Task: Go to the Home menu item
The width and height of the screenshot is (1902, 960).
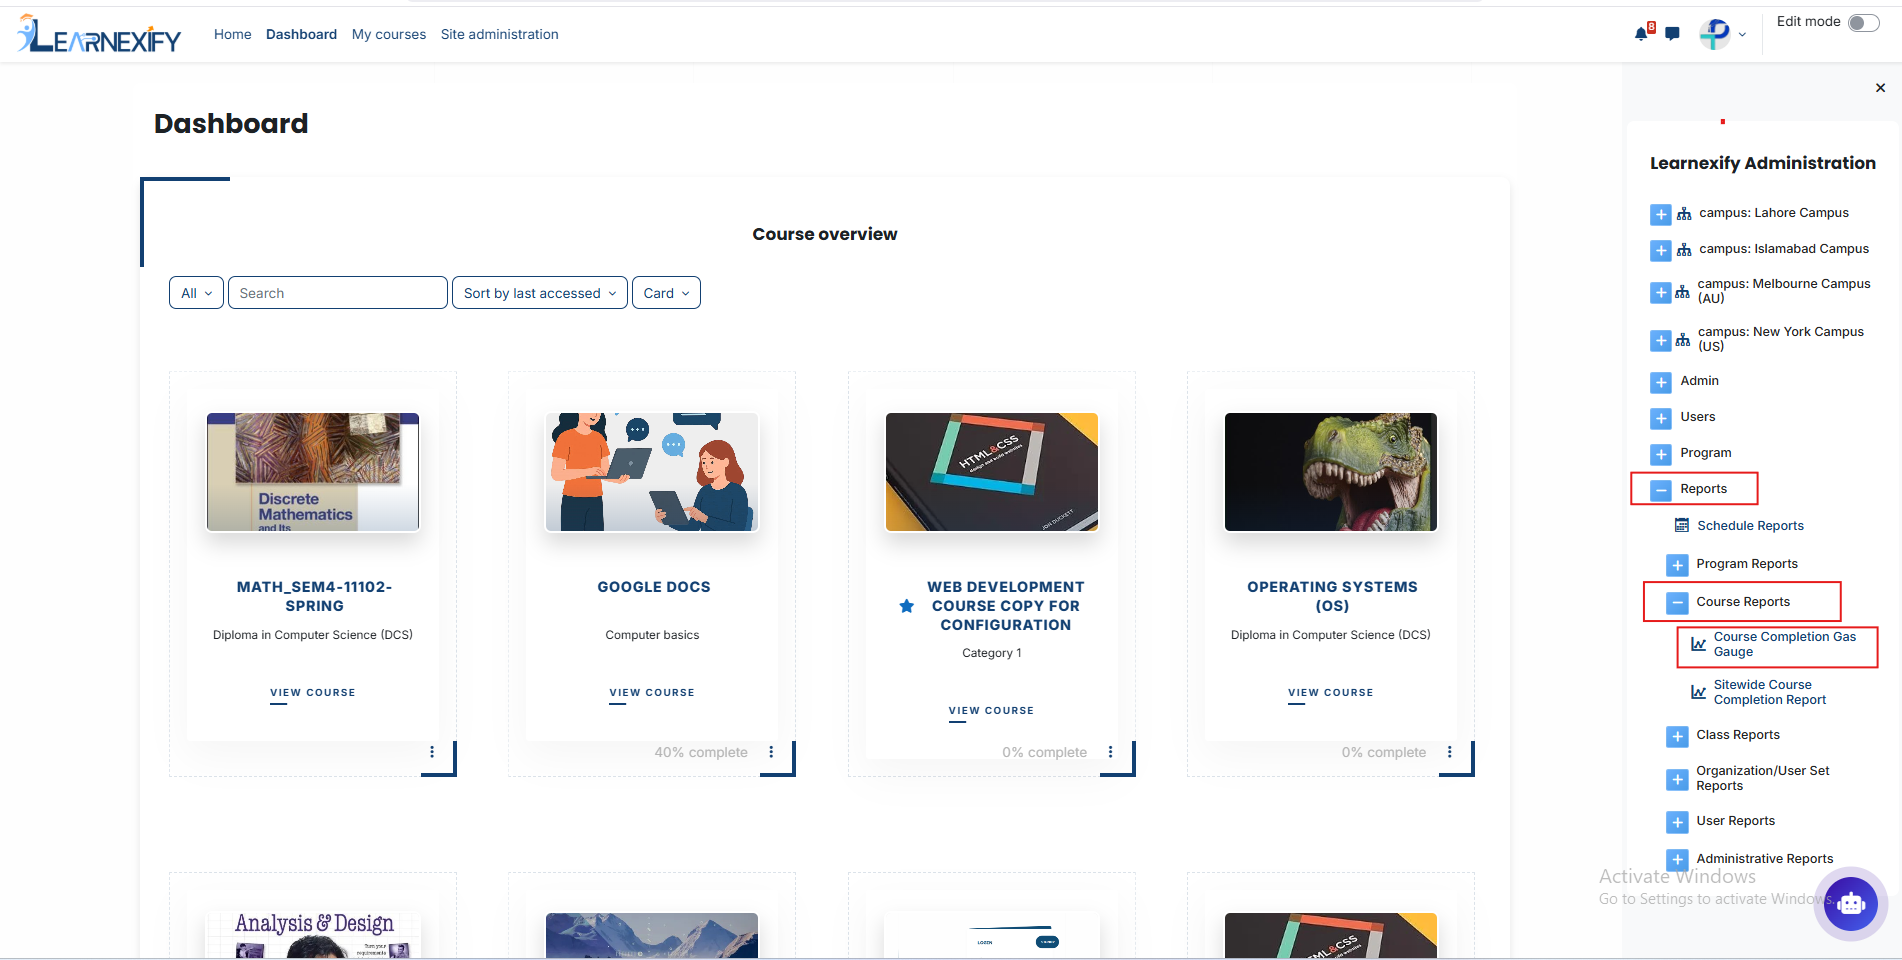Action: [233, 34]
